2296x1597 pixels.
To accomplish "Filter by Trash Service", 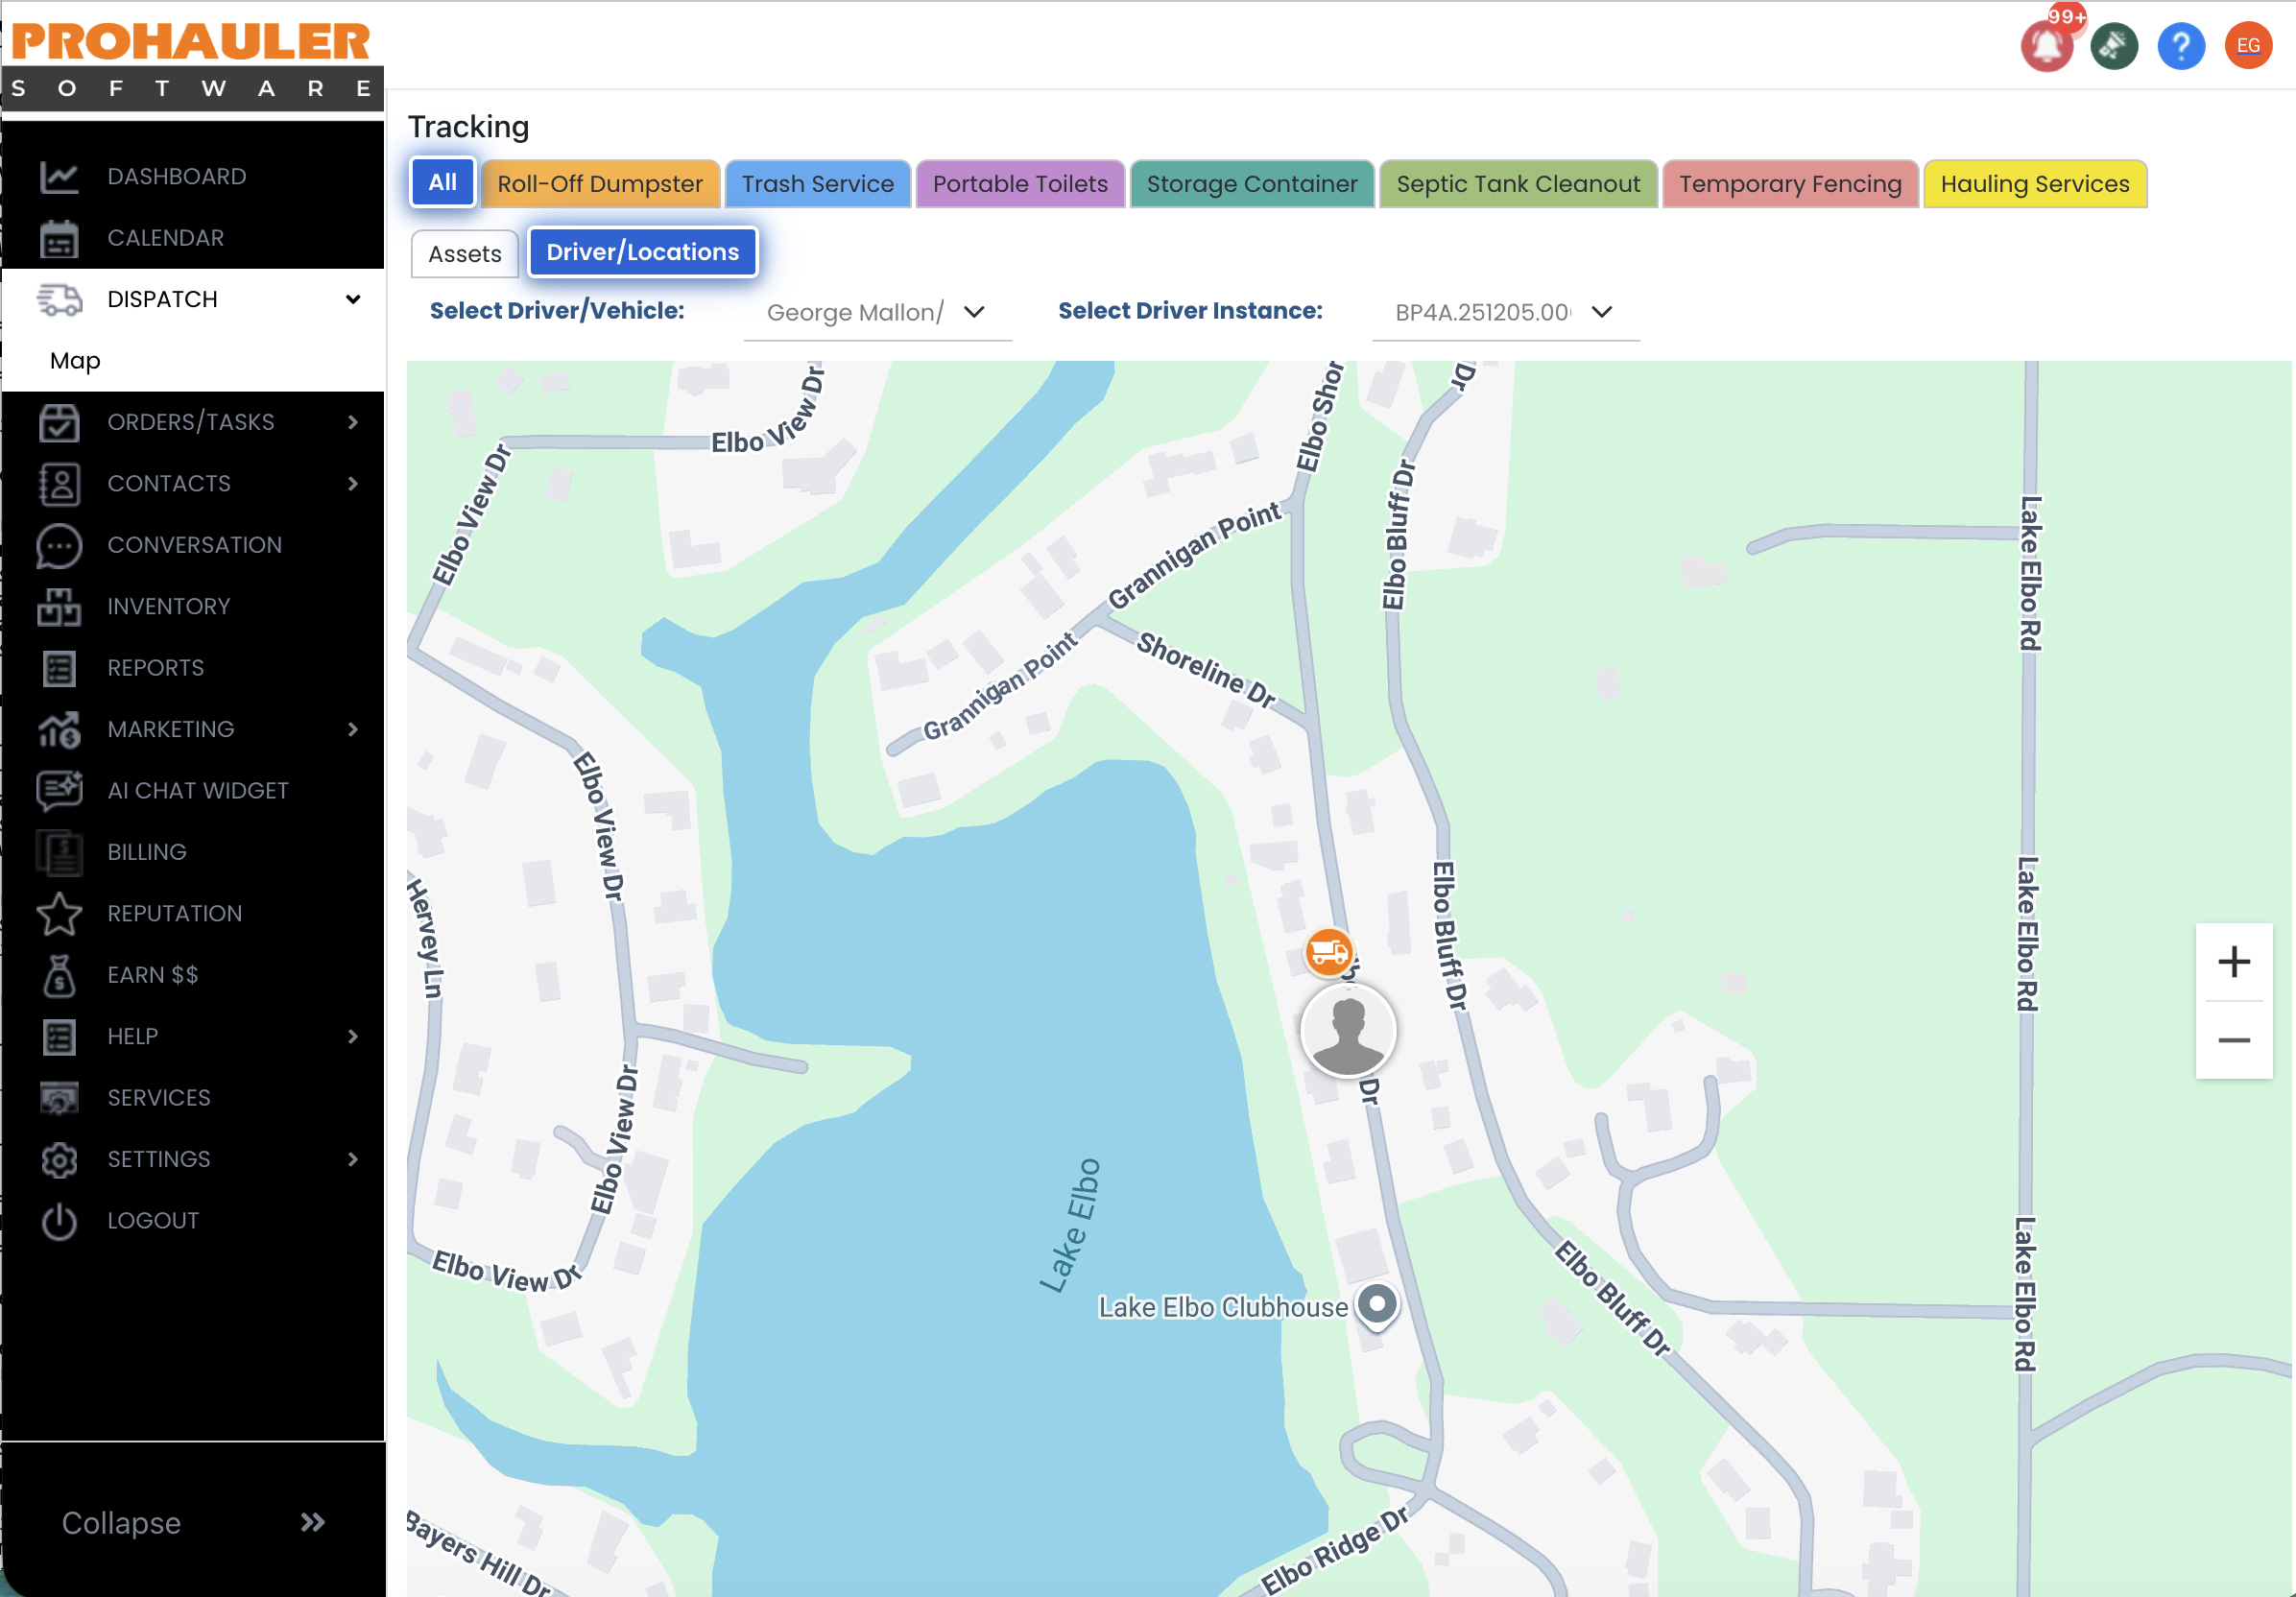I will [817, 184].
